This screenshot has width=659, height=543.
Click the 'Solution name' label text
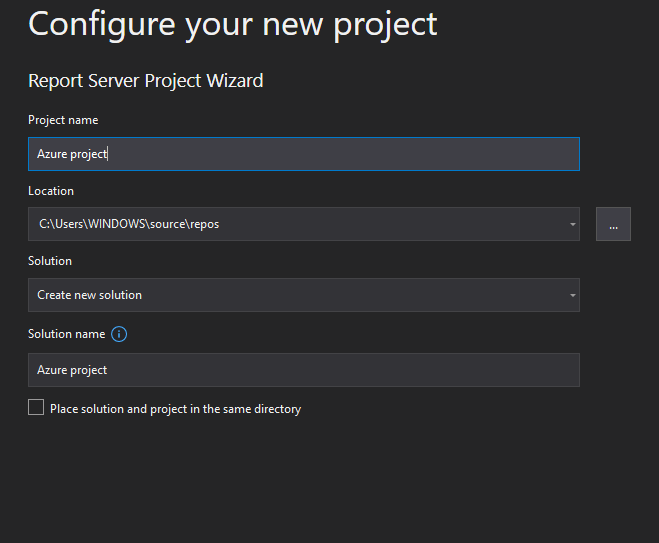pos(66,334)
